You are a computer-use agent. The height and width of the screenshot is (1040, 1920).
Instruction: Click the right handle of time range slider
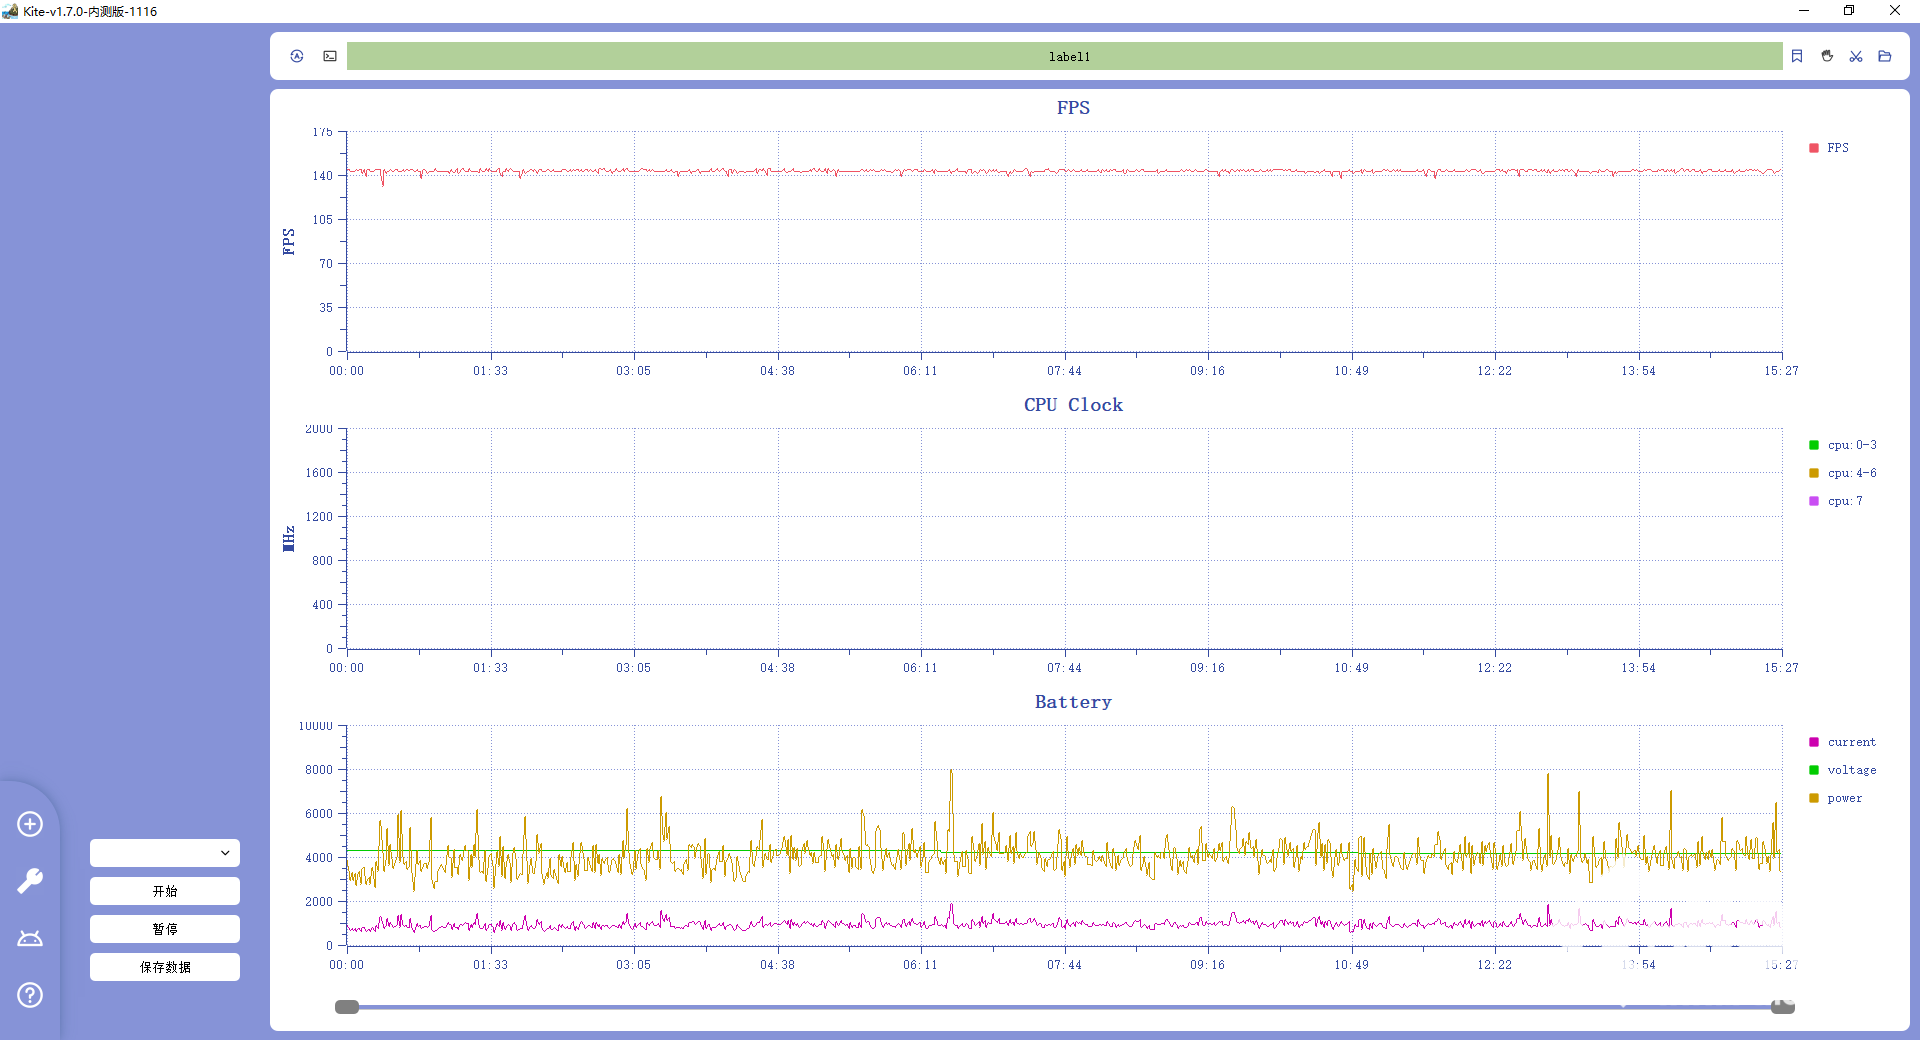click(1783, 1007)
